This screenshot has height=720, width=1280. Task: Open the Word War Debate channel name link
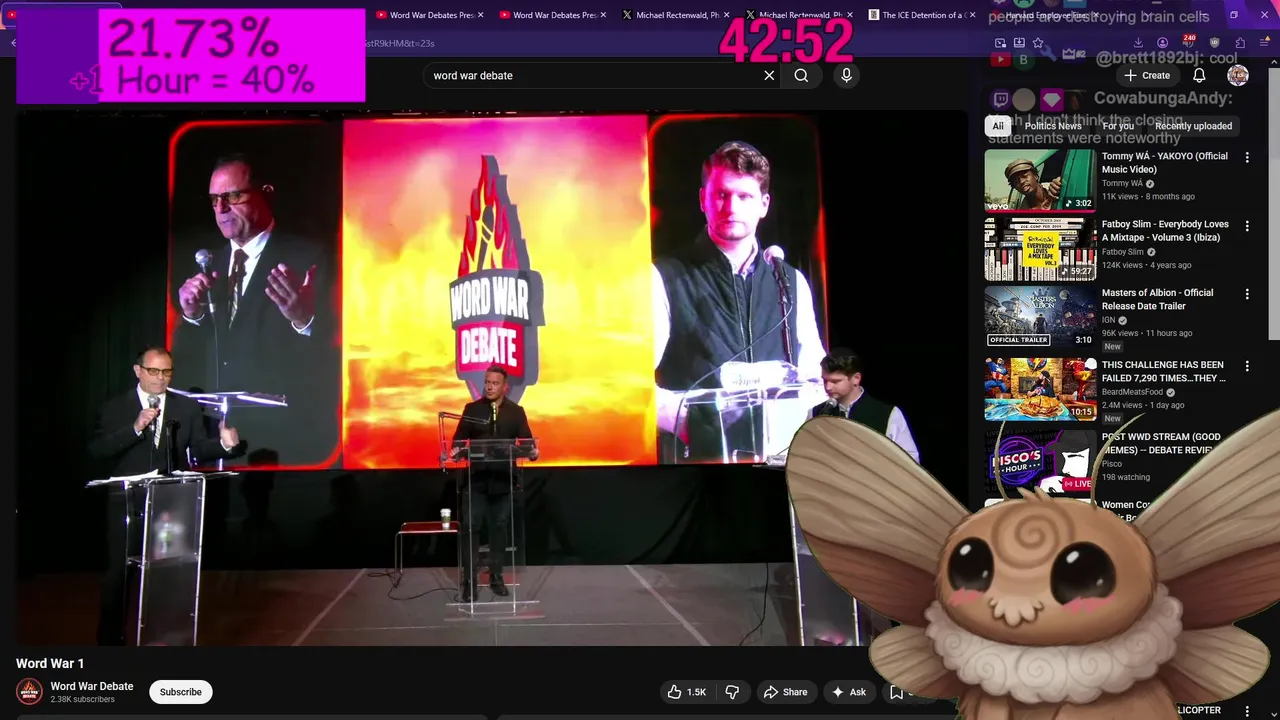coord(92,686)
